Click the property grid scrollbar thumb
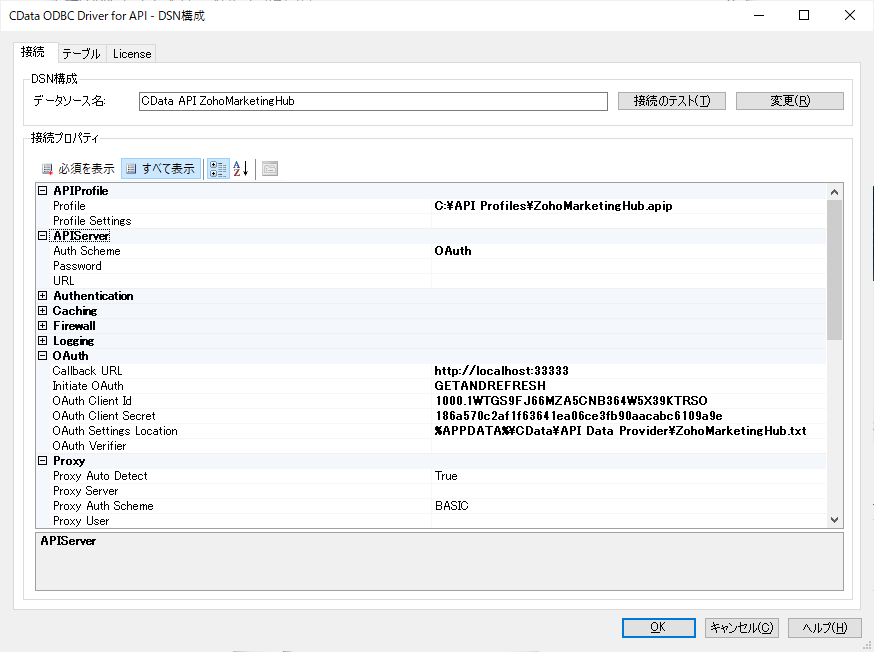The height and width of the screenshot is (652, 874). pyautogui.click(x=834, y=270)
